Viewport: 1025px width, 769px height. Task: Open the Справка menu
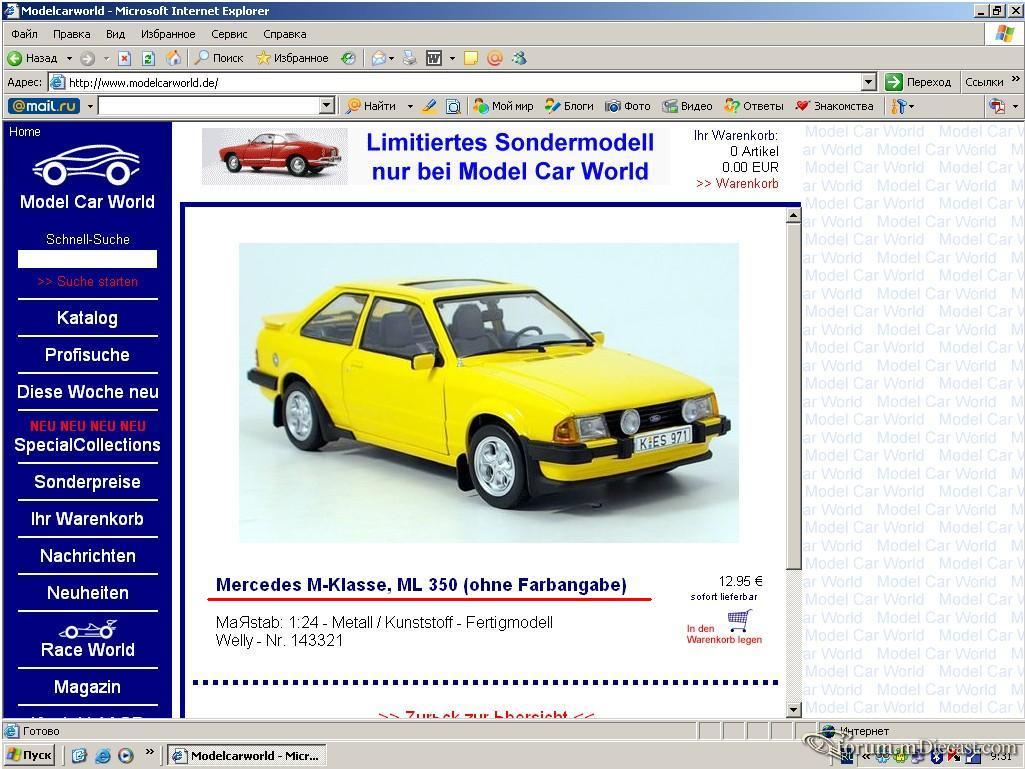click(284, 34)
